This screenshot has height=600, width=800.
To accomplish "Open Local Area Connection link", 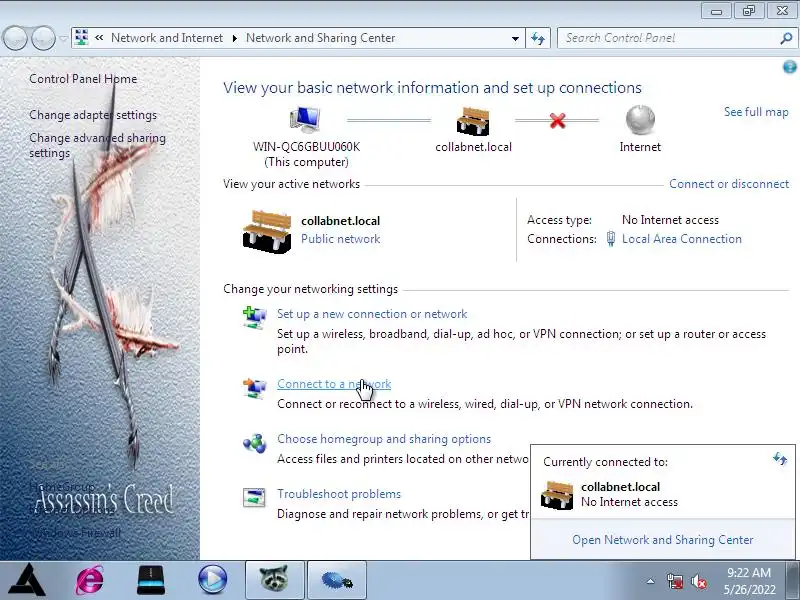I will coord(682,239).
